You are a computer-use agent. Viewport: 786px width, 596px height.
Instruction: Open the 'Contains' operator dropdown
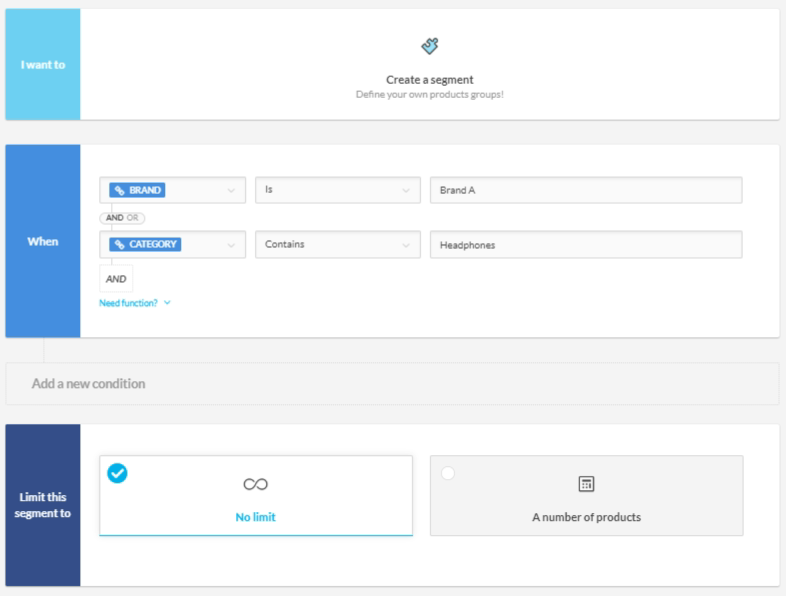(337, 245)
